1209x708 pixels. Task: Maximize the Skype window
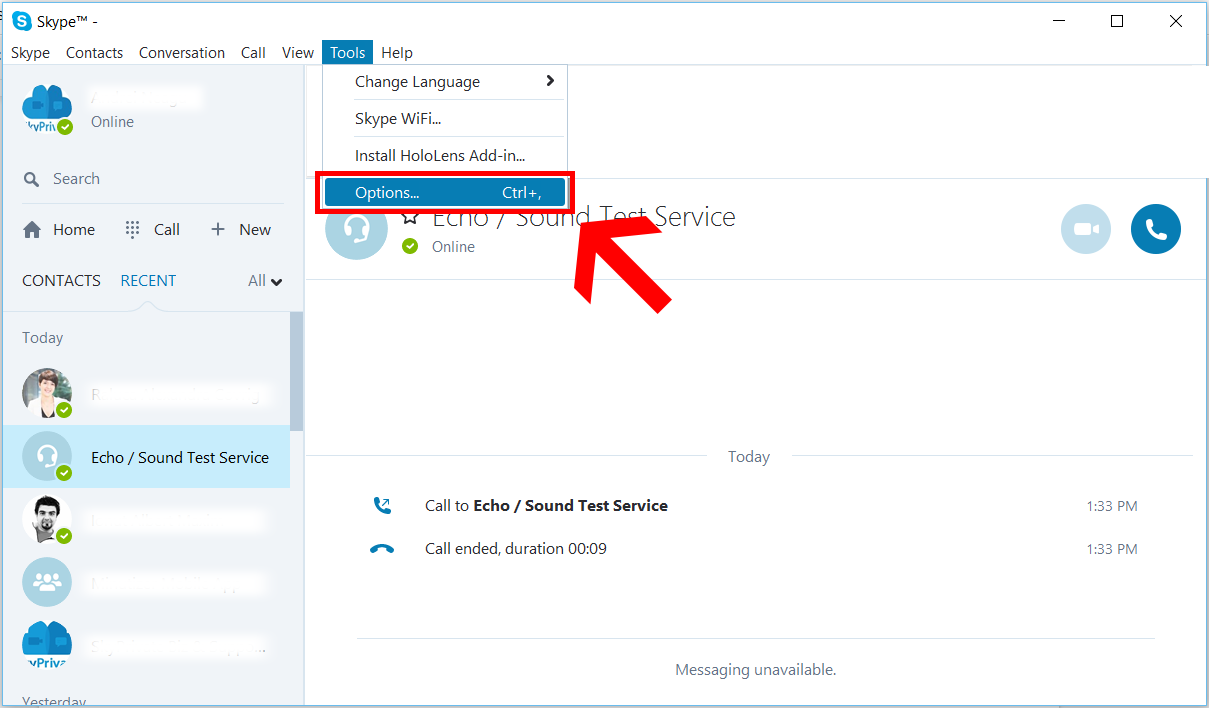(1117, 21)
